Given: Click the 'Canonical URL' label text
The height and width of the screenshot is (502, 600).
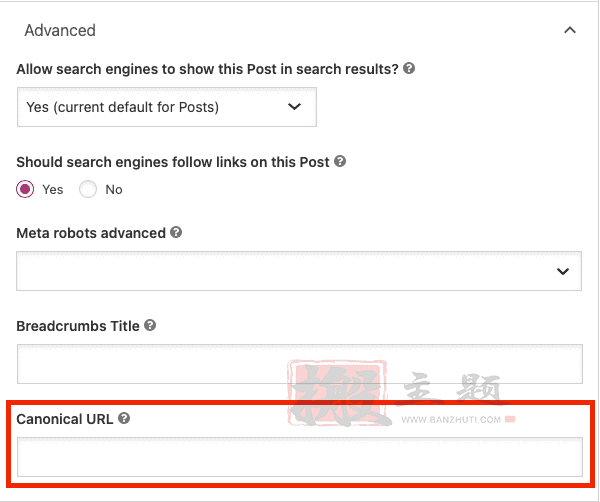Looking at the screenshot, I should (65, 419).
